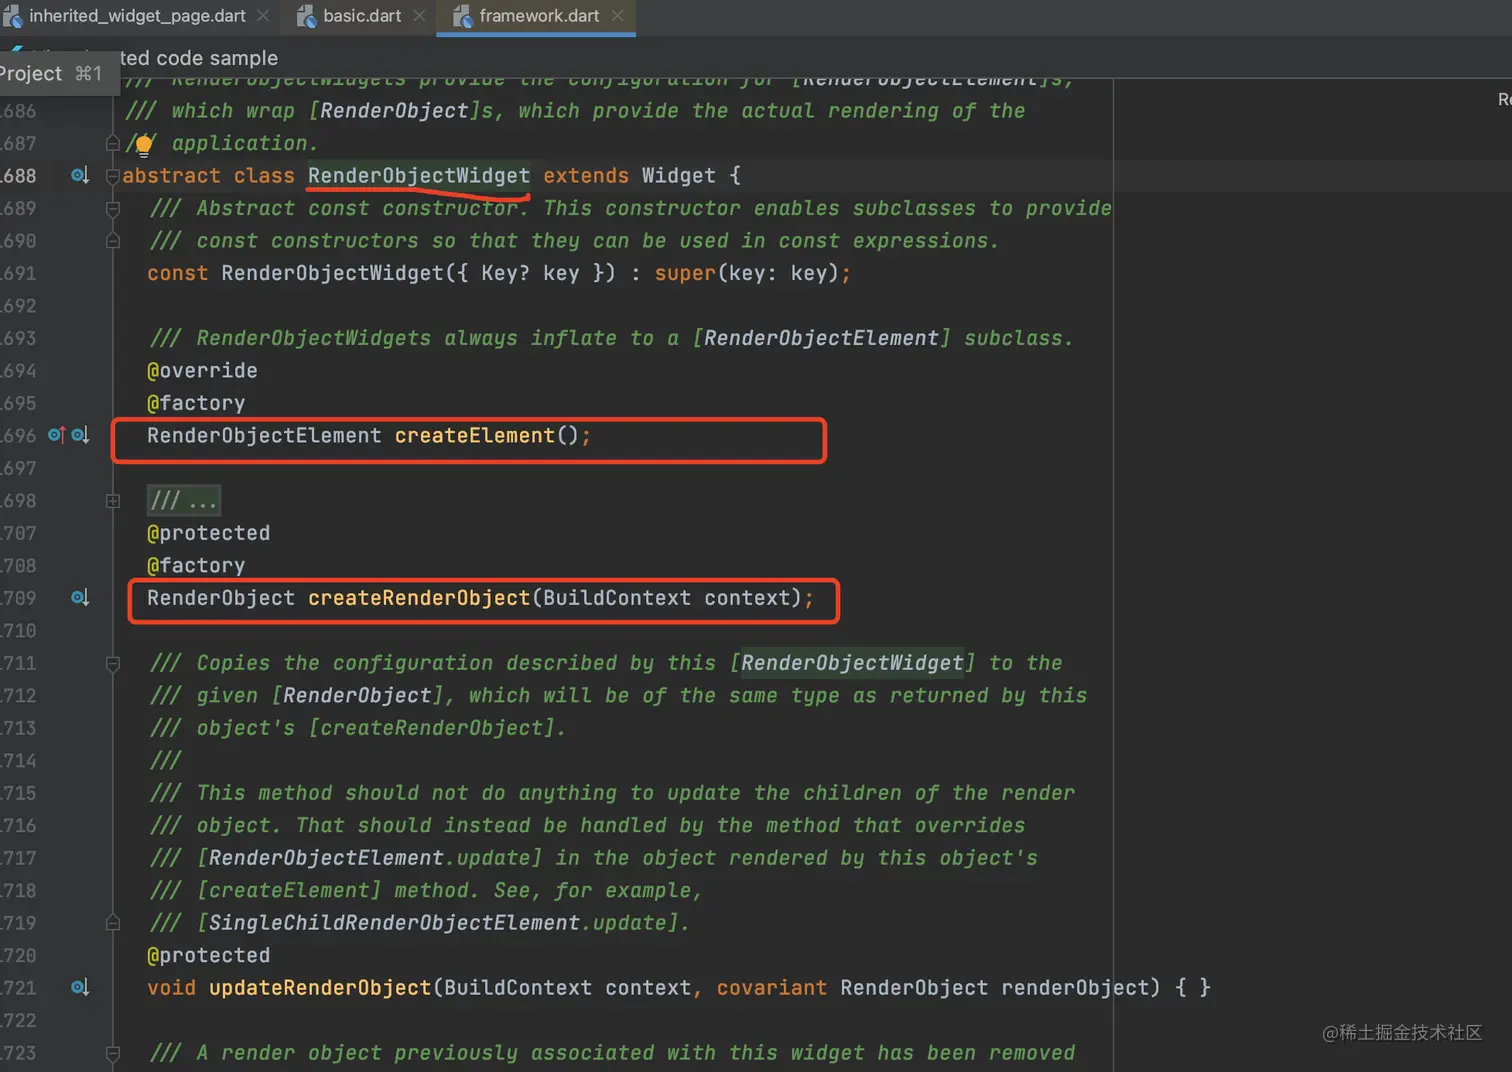Click the 'abstract' keyword on line 688
Image resolution: width=1512 pixels, height=1072 pixels.
[x=171, y=176]
